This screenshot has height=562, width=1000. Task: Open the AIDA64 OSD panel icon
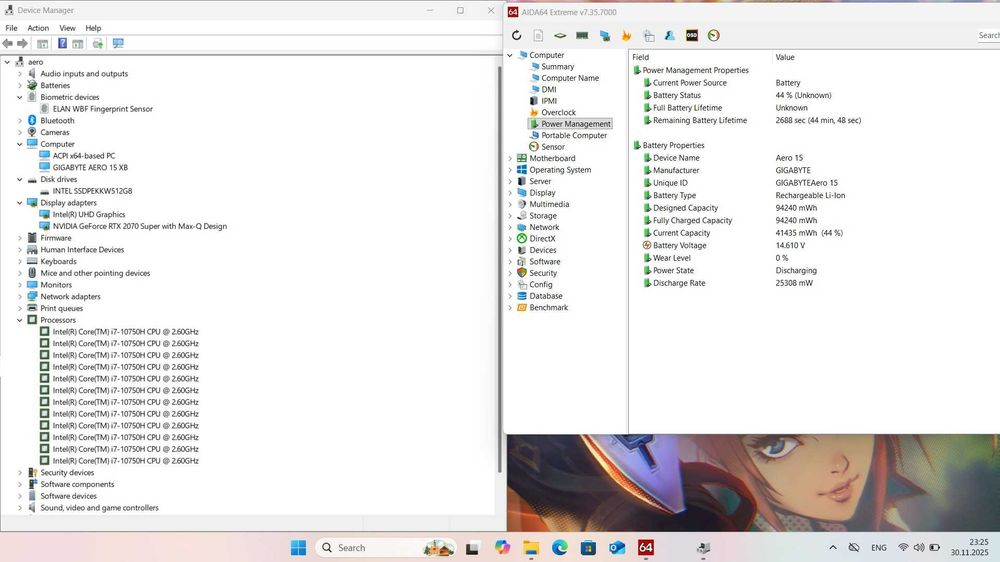692,36
